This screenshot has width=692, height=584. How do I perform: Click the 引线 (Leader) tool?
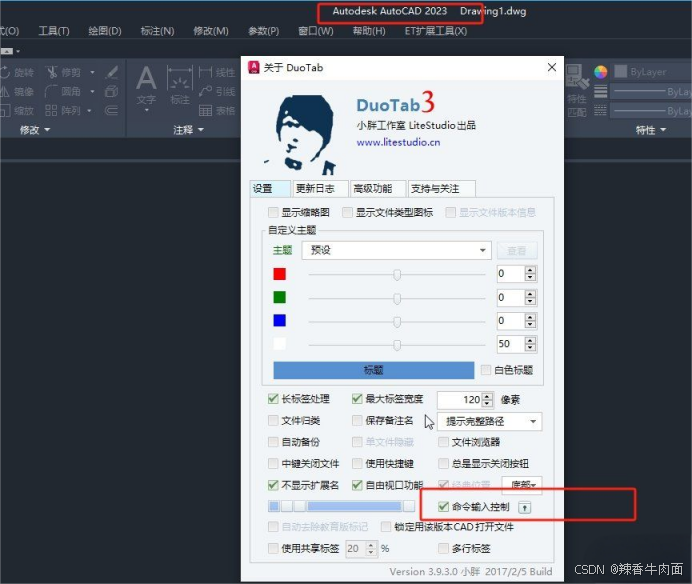tap(217, 91)
